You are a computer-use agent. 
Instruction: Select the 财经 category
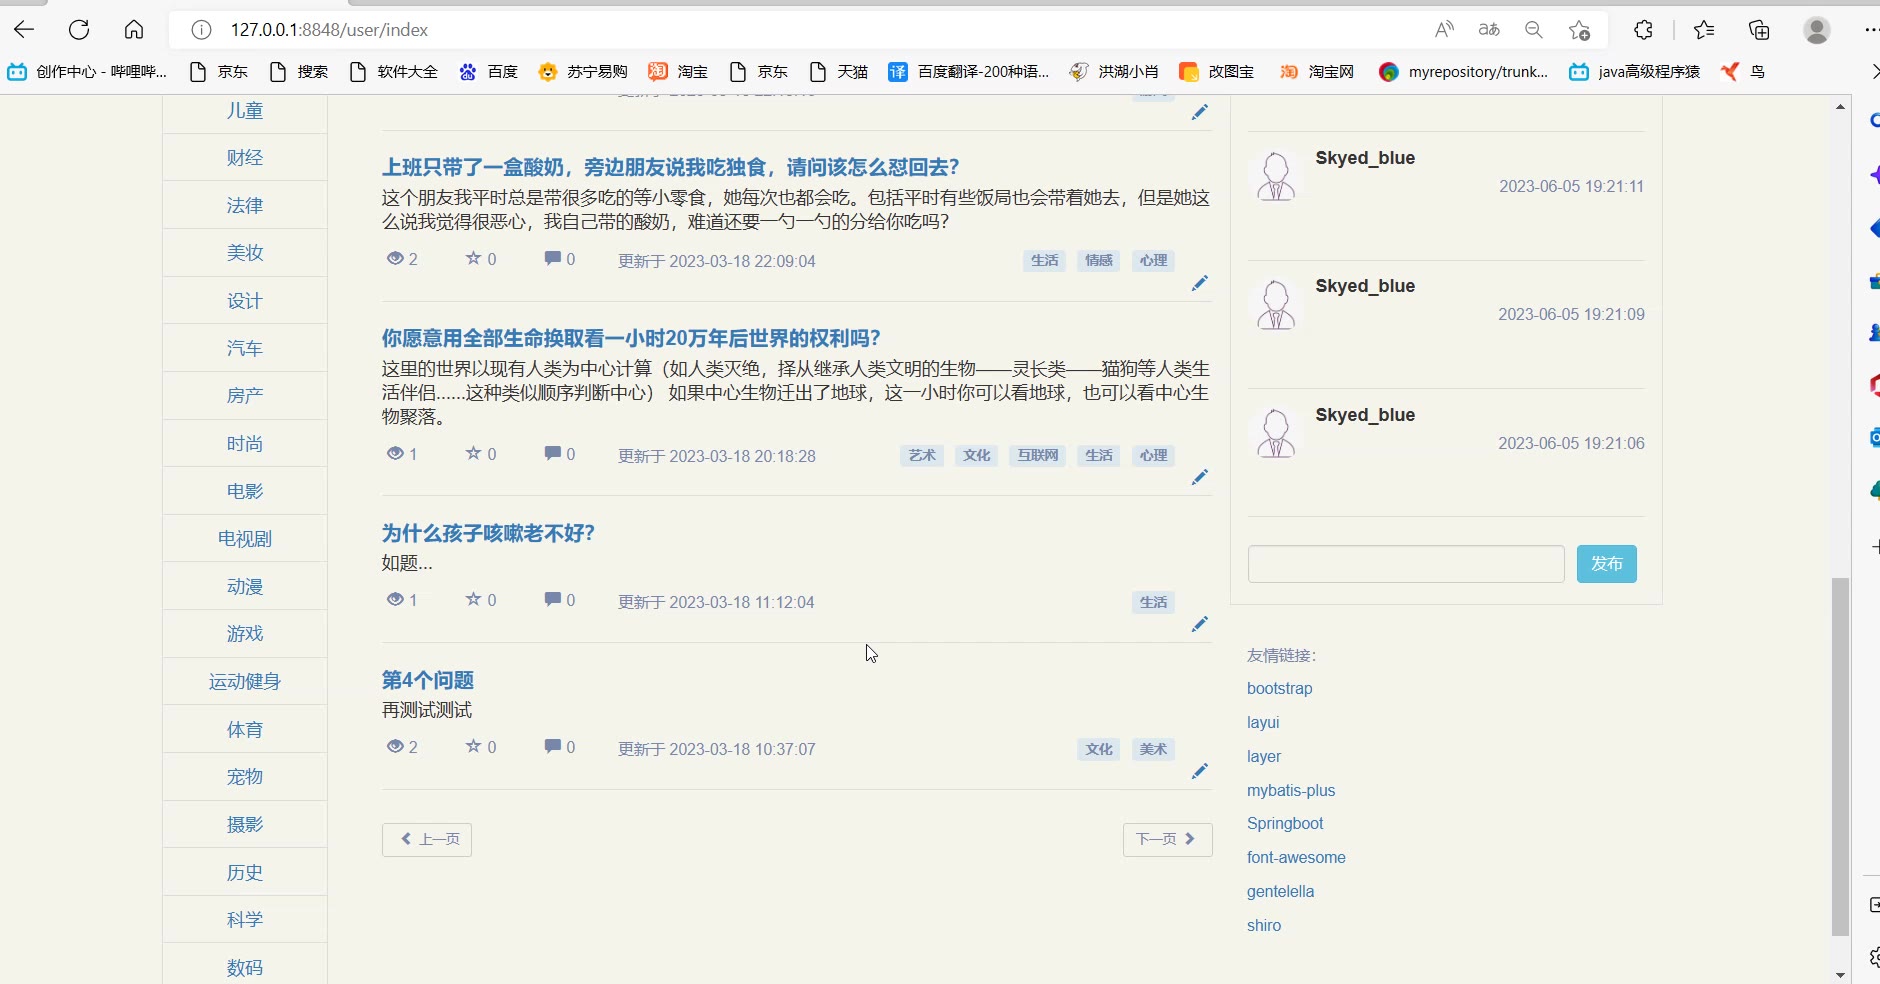[x=245, y=157]
